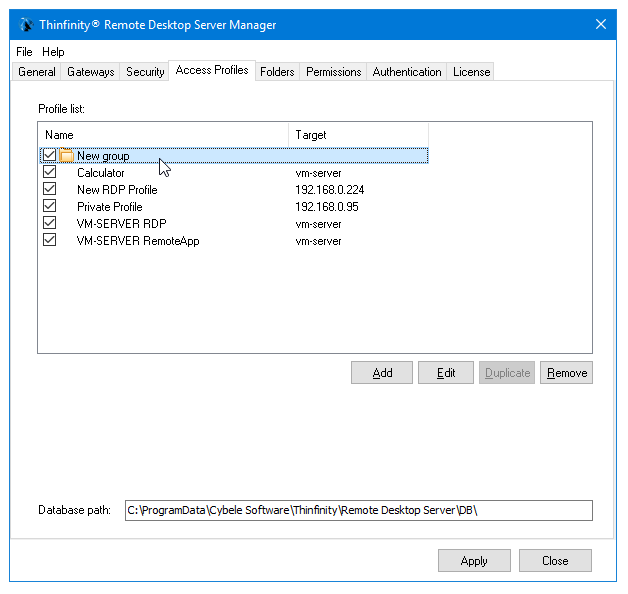The width and height of the screenshot is (628, 594).
Task: Uncheck the New group checkbox
Action: pyautogui.click(x=49, y=155)
